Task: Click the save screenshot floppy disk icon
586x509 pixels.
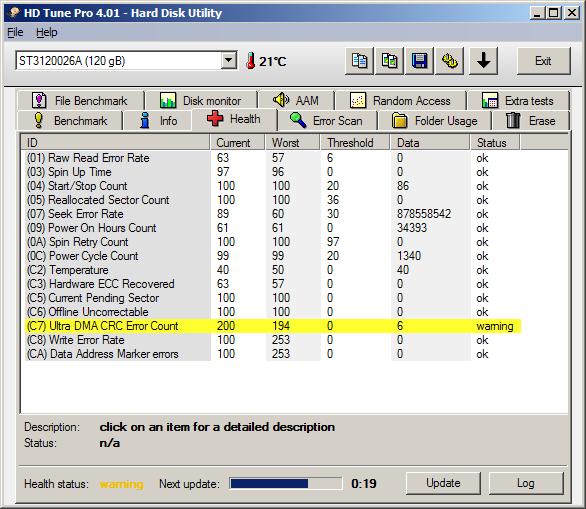Action: click(419, 61)
